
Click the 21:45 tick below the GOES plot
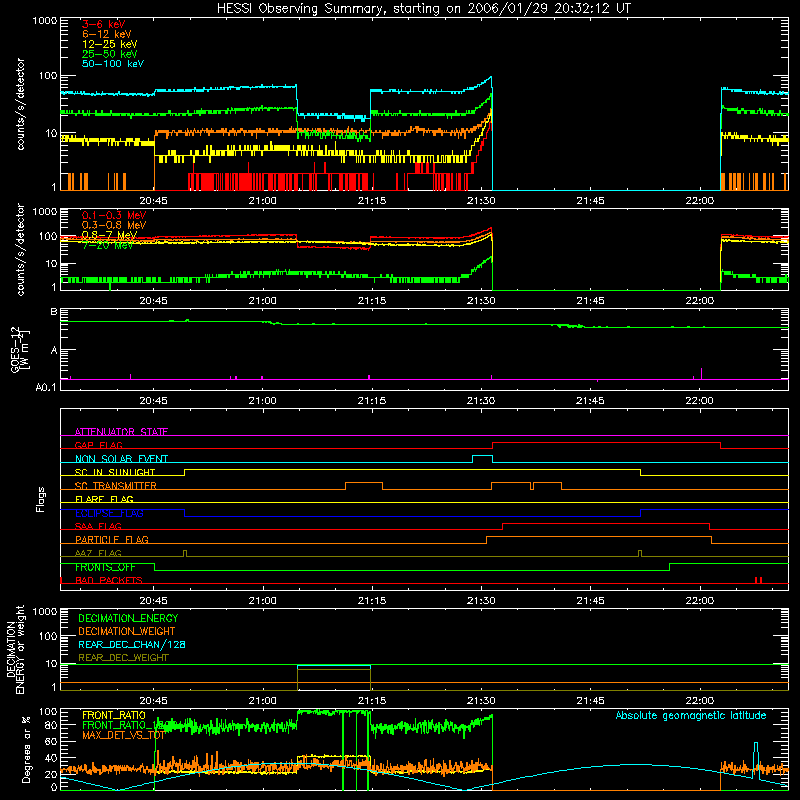590,401
